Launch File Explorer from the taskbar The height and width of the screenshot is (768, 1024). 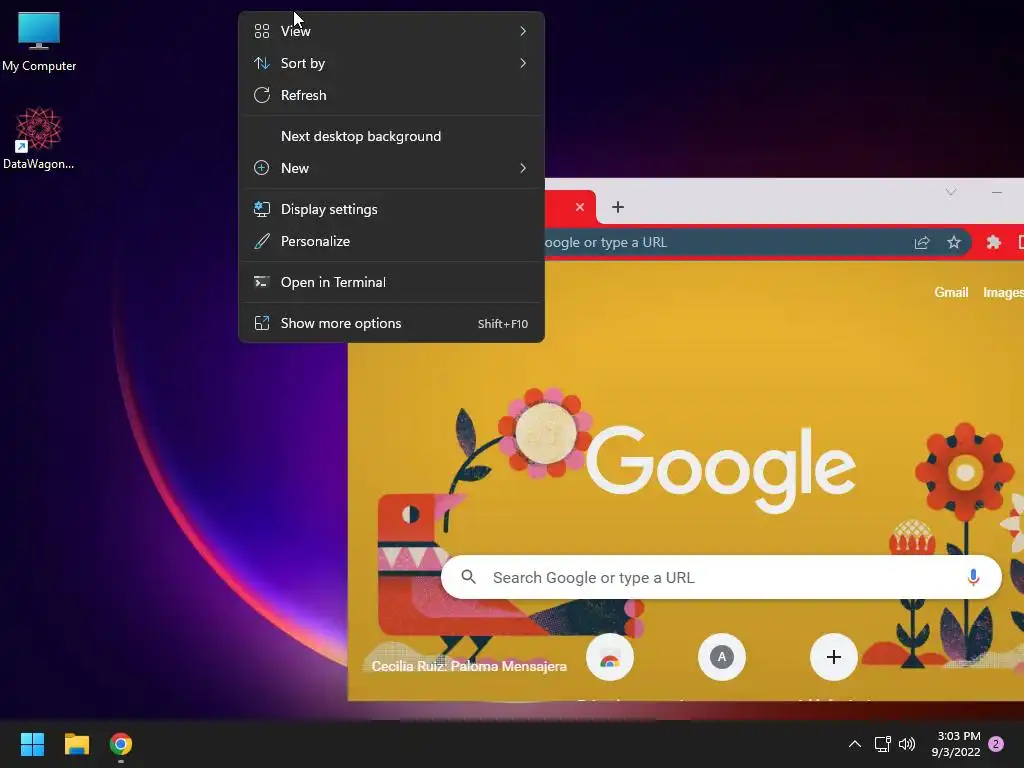pos(76,744)
